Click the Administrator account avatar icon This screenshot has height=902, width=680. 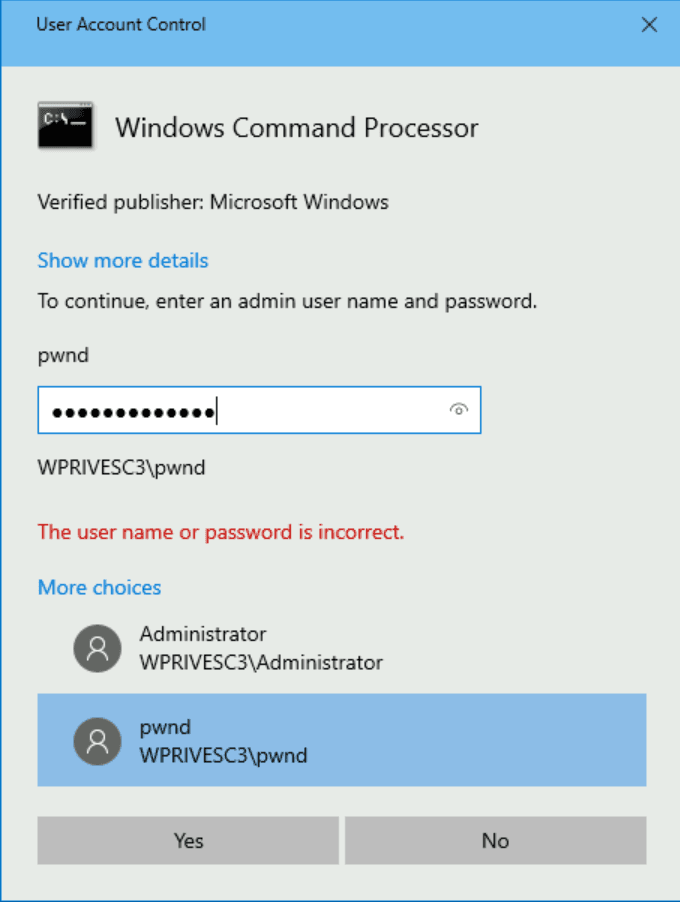98,648
